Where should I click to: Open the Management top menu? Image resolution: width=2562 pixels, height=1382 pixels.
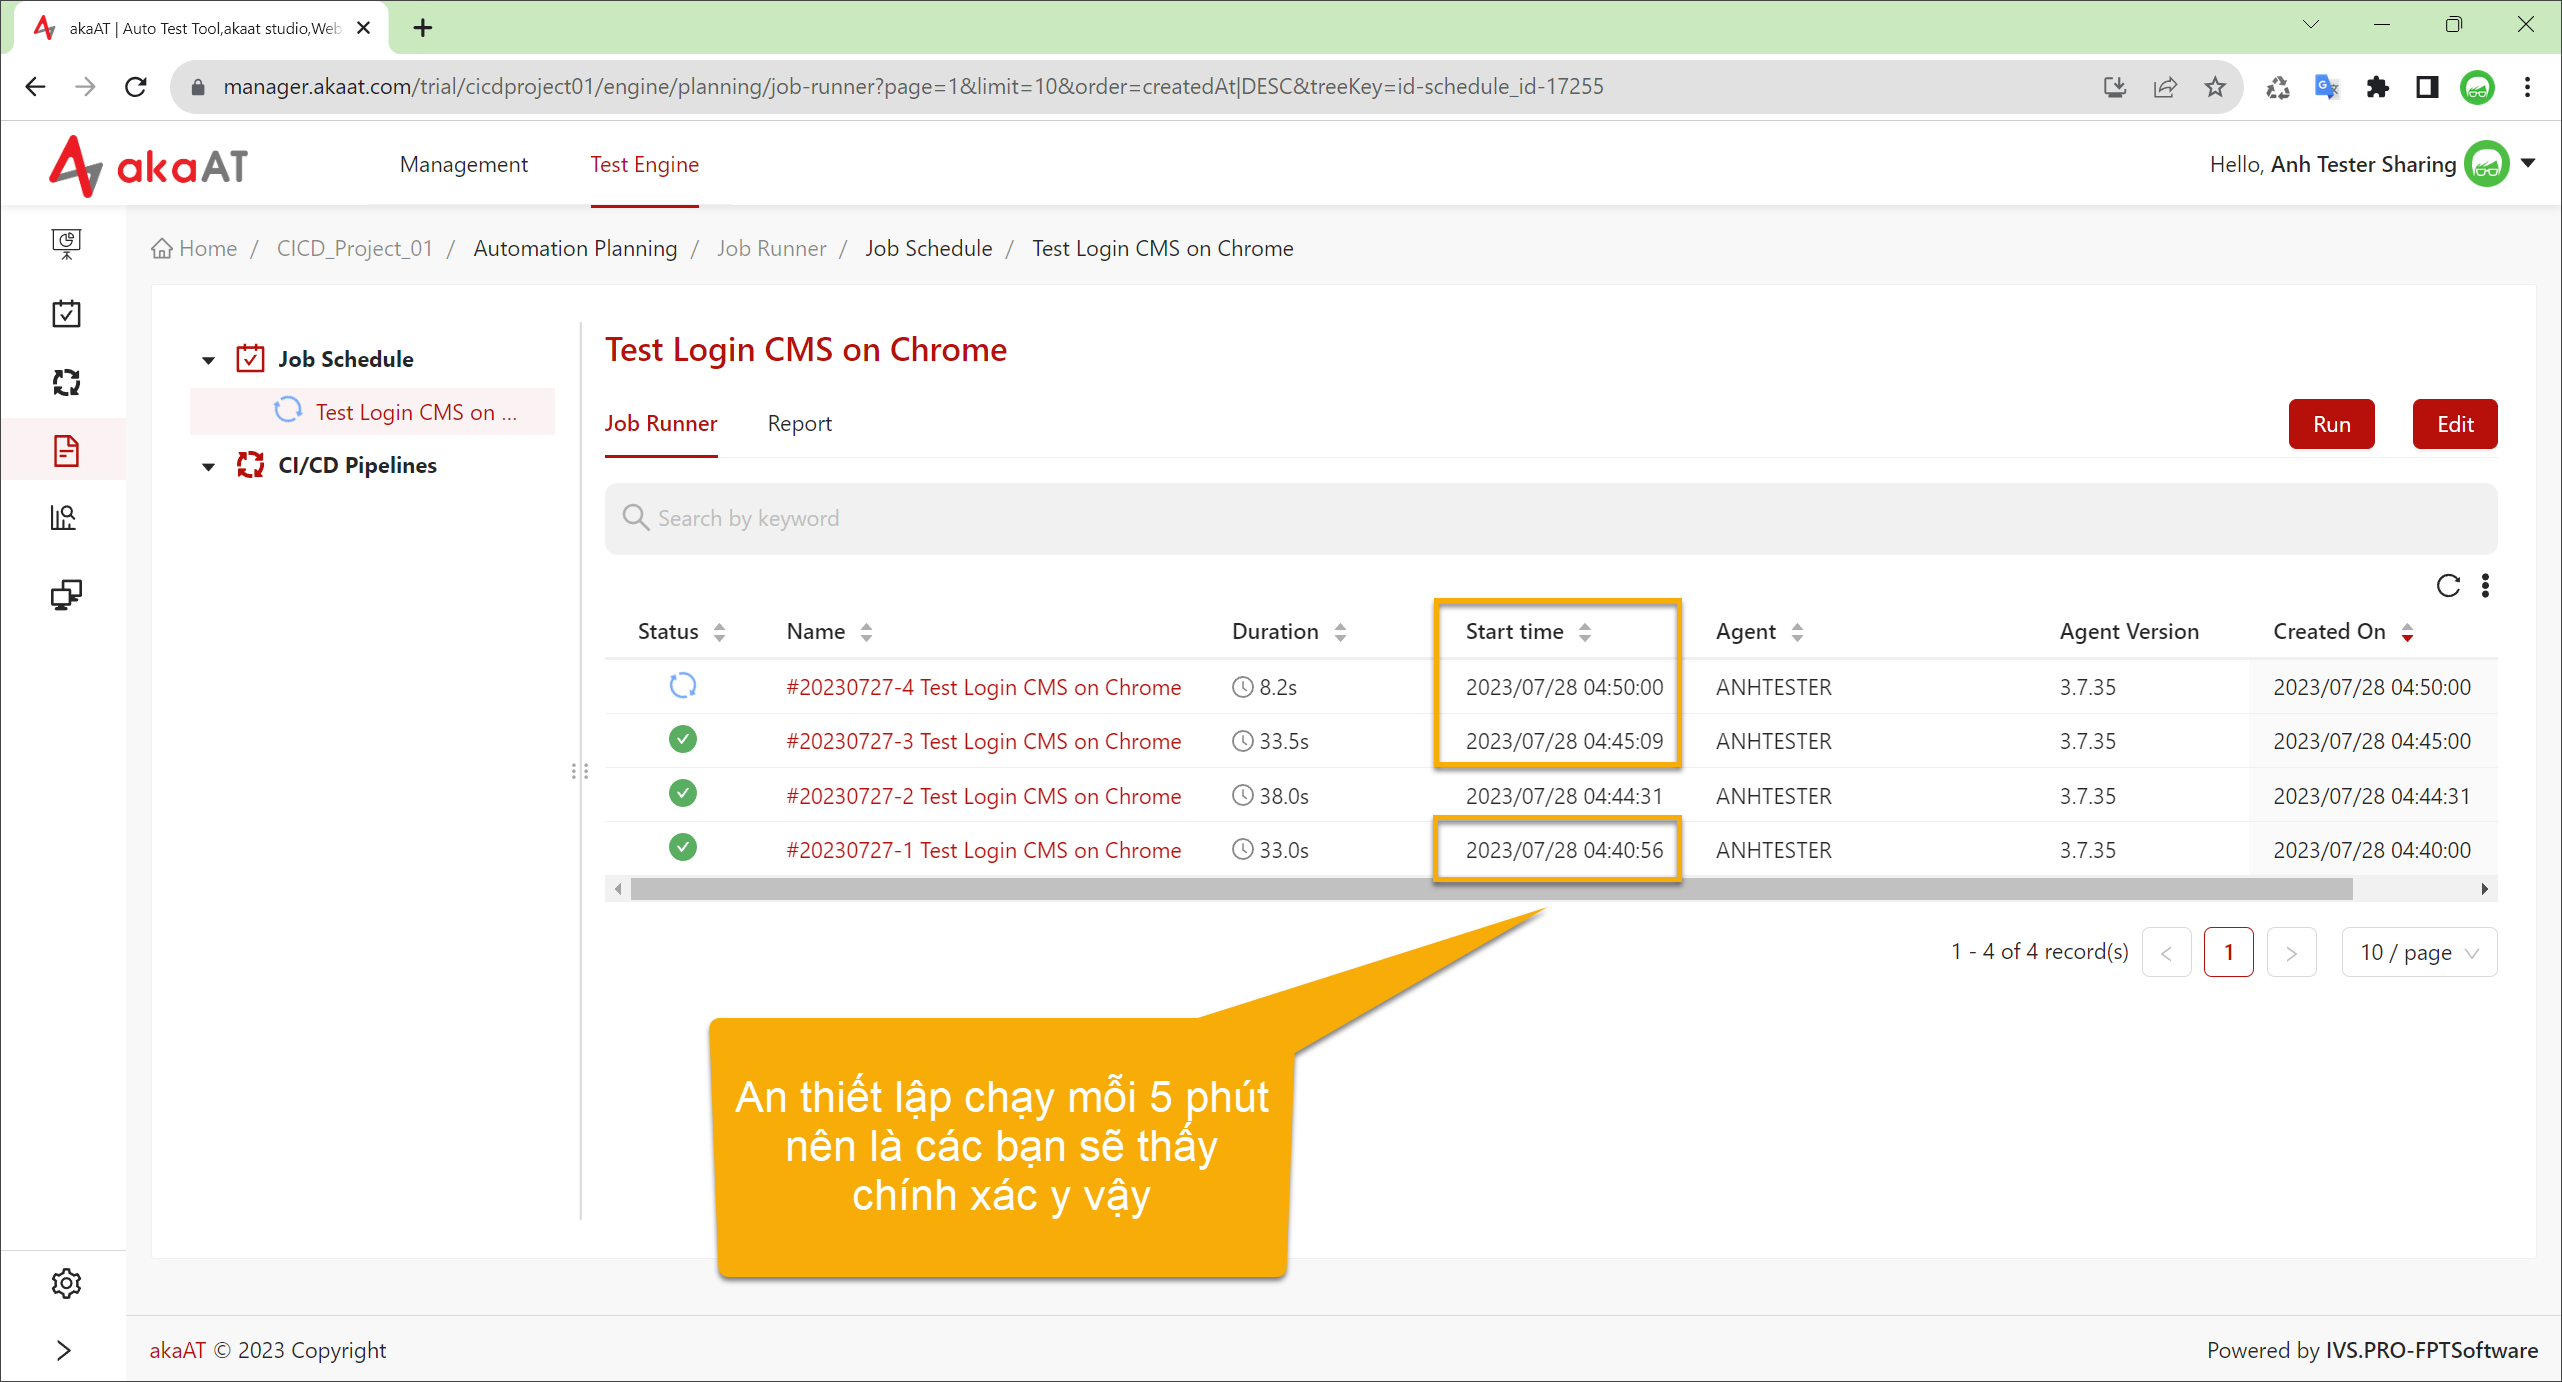coord(463,165)
